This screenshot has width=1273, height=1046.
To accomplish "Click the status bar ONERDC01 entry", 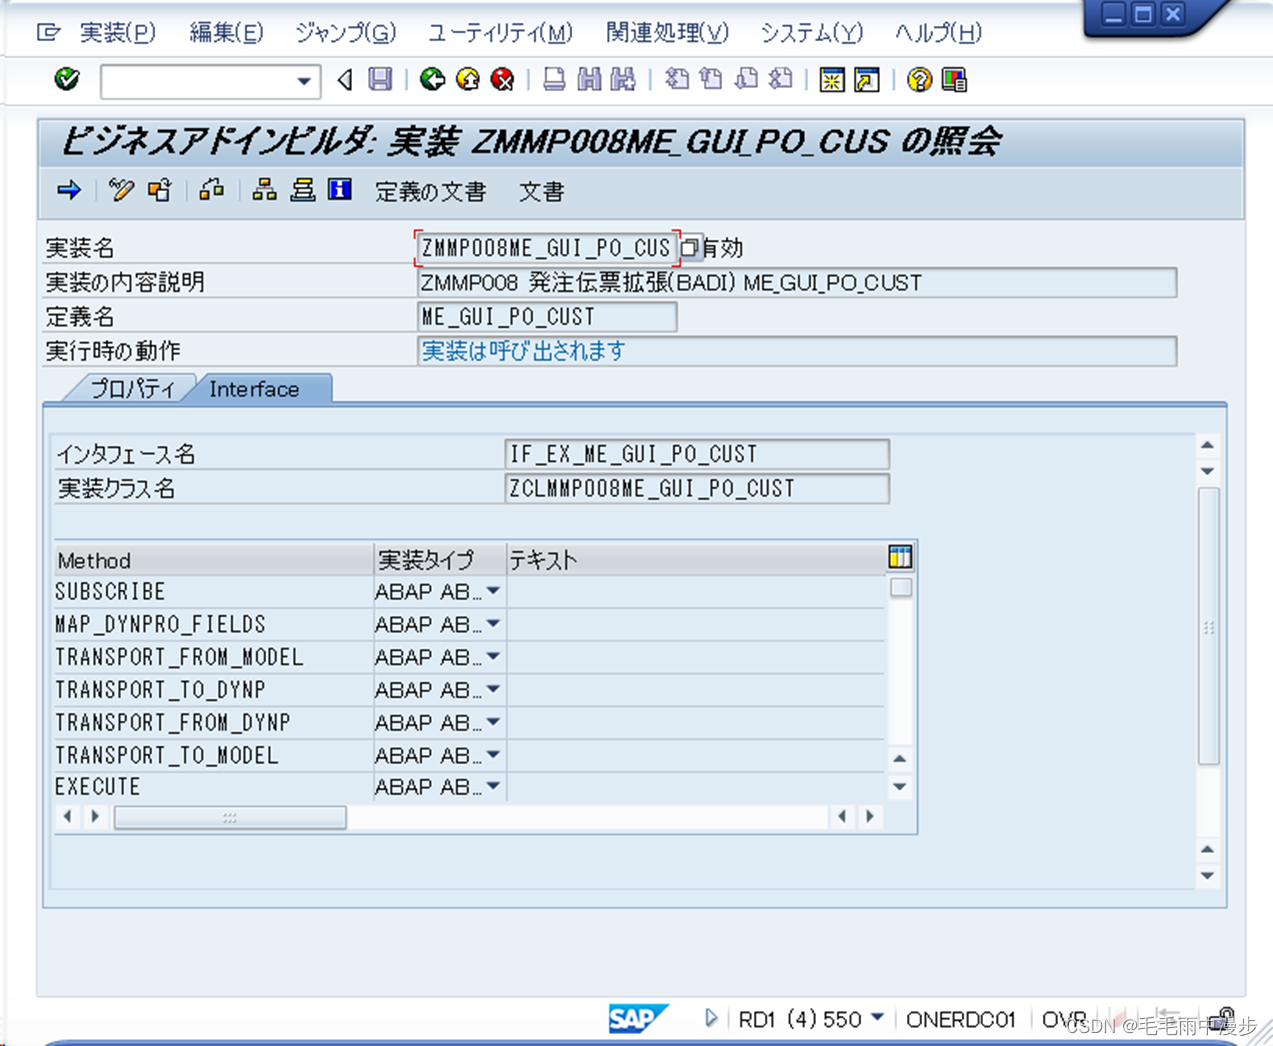I will 960,1020.
